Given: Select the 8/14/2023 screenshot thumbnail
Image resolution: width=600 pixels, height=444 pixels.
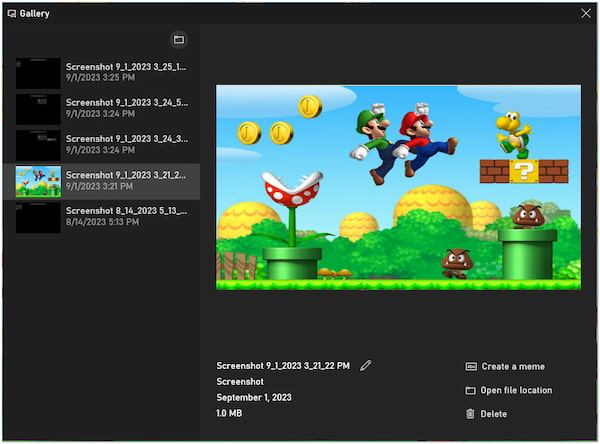Looking at the screenshot, I should click(38, 217).
